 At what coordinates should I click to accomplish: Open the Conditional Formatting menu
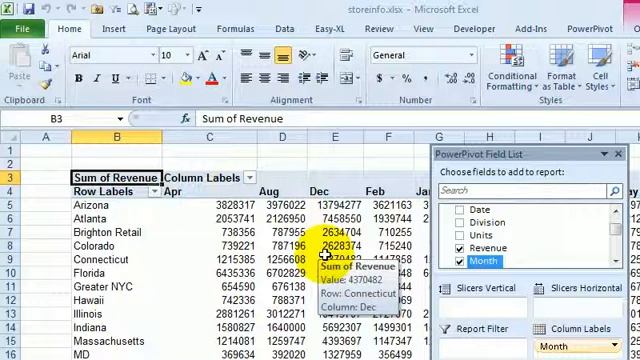pyautogui.click(x=512, y=67)
